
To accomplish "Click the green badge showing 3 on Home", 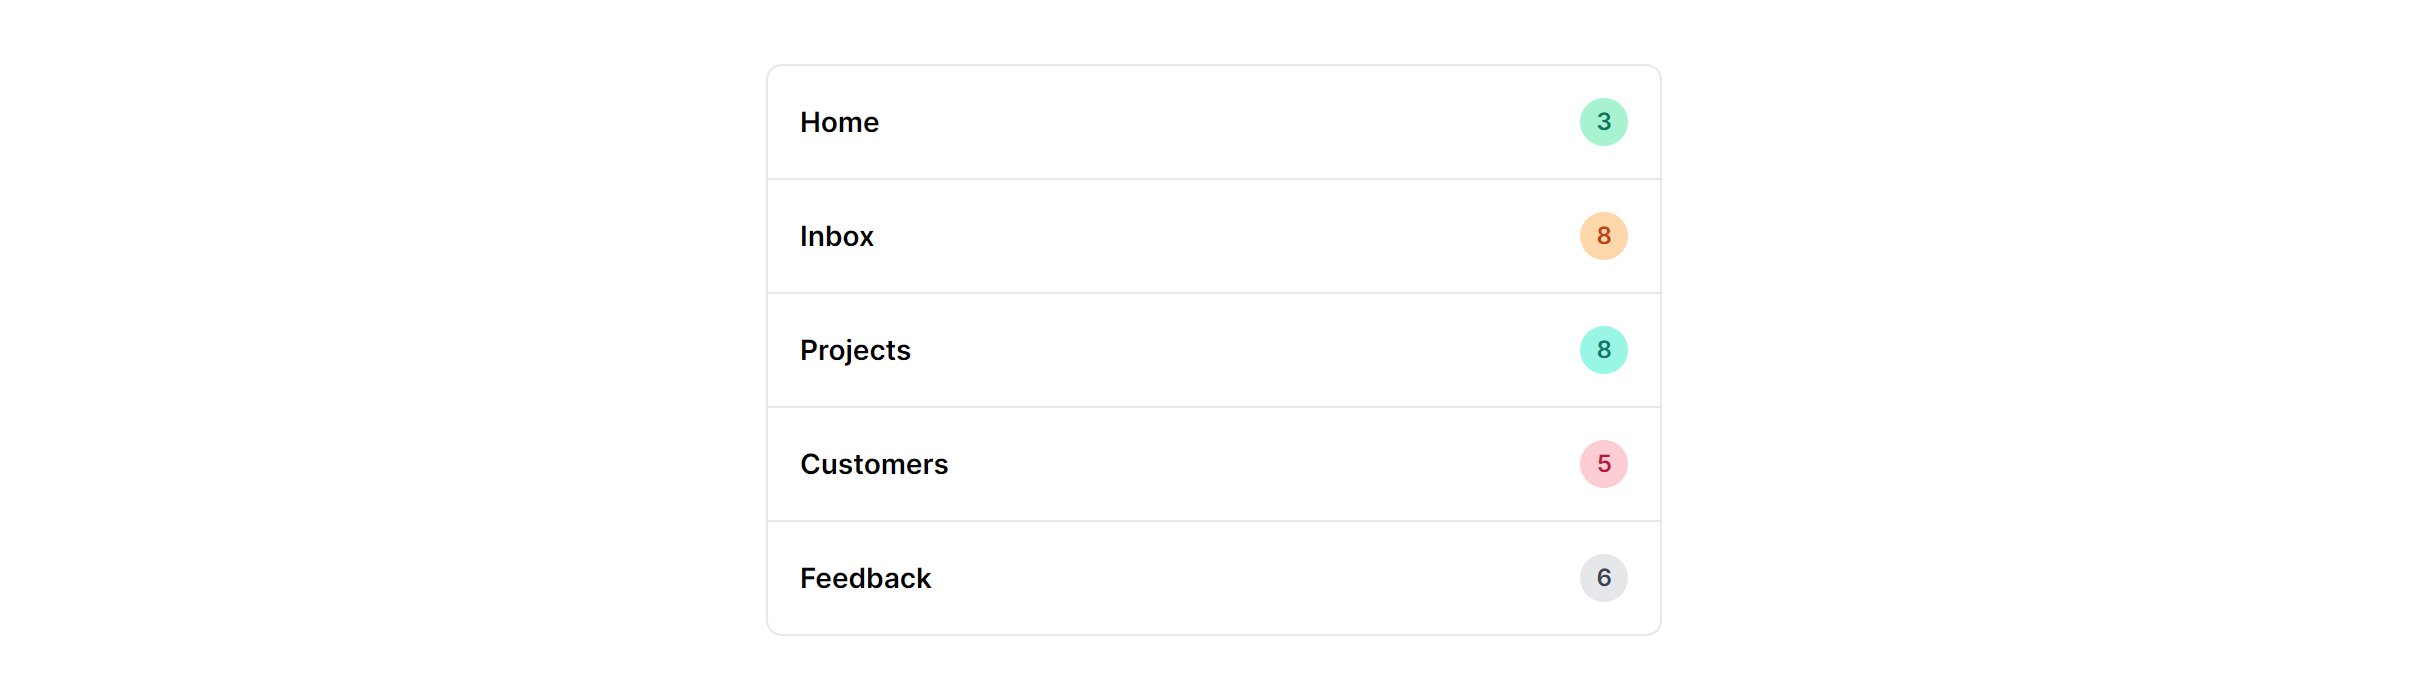I will 1604,121.
